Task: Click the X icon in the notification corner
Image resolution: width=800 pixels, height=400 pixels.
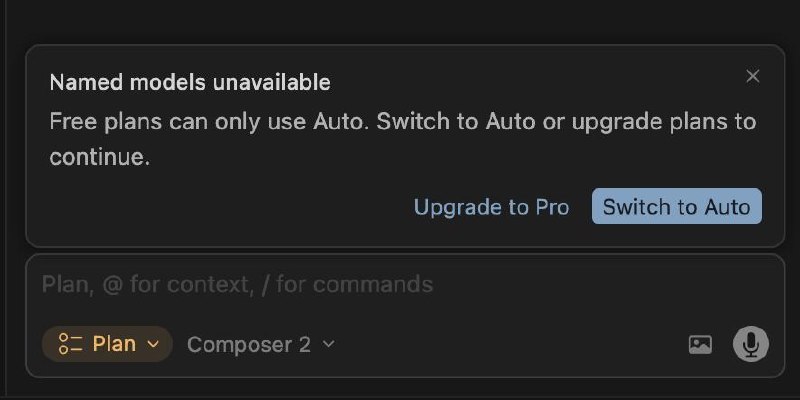Action: (x=753, y=76)
